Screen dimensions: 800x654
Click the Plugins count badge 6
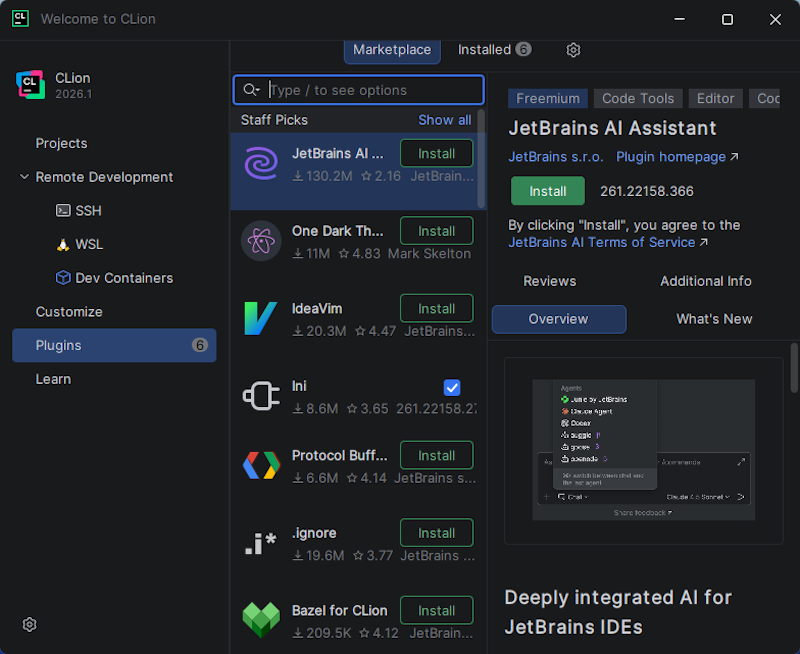click(x=200, y=345)
